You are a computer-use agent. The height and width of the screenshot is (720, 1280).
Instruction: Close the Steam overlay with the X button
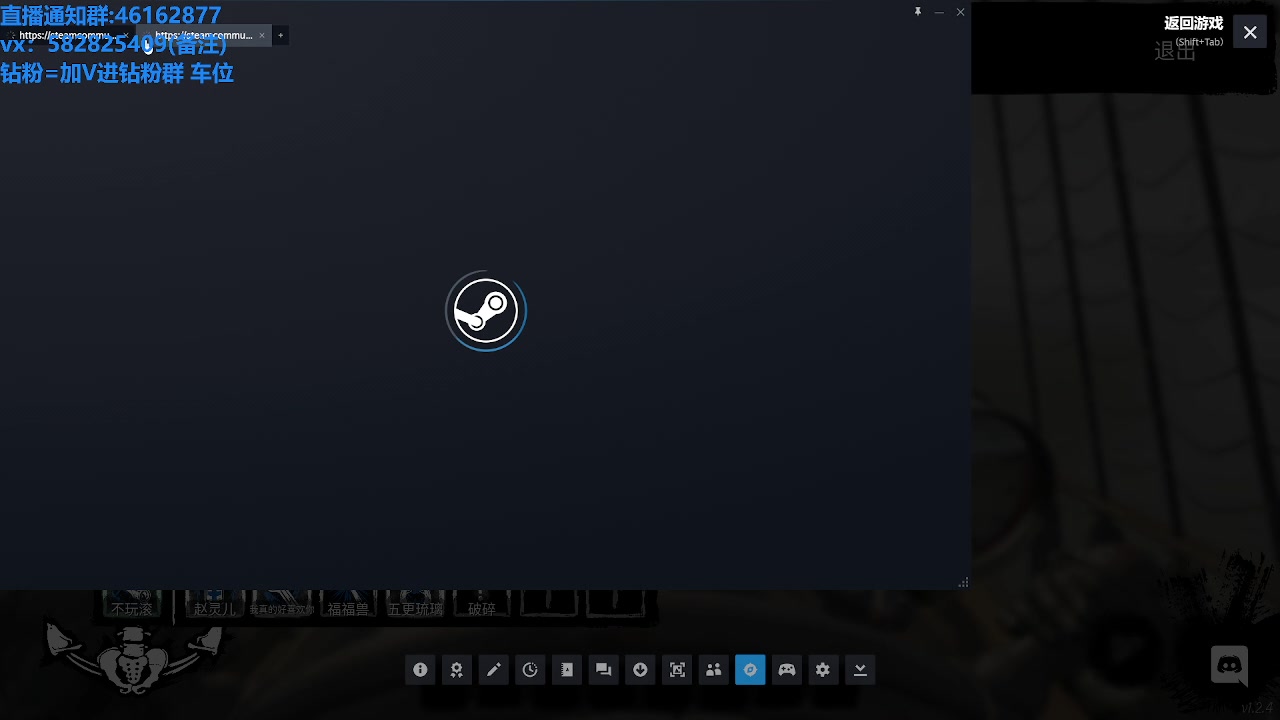[1250, 32]
